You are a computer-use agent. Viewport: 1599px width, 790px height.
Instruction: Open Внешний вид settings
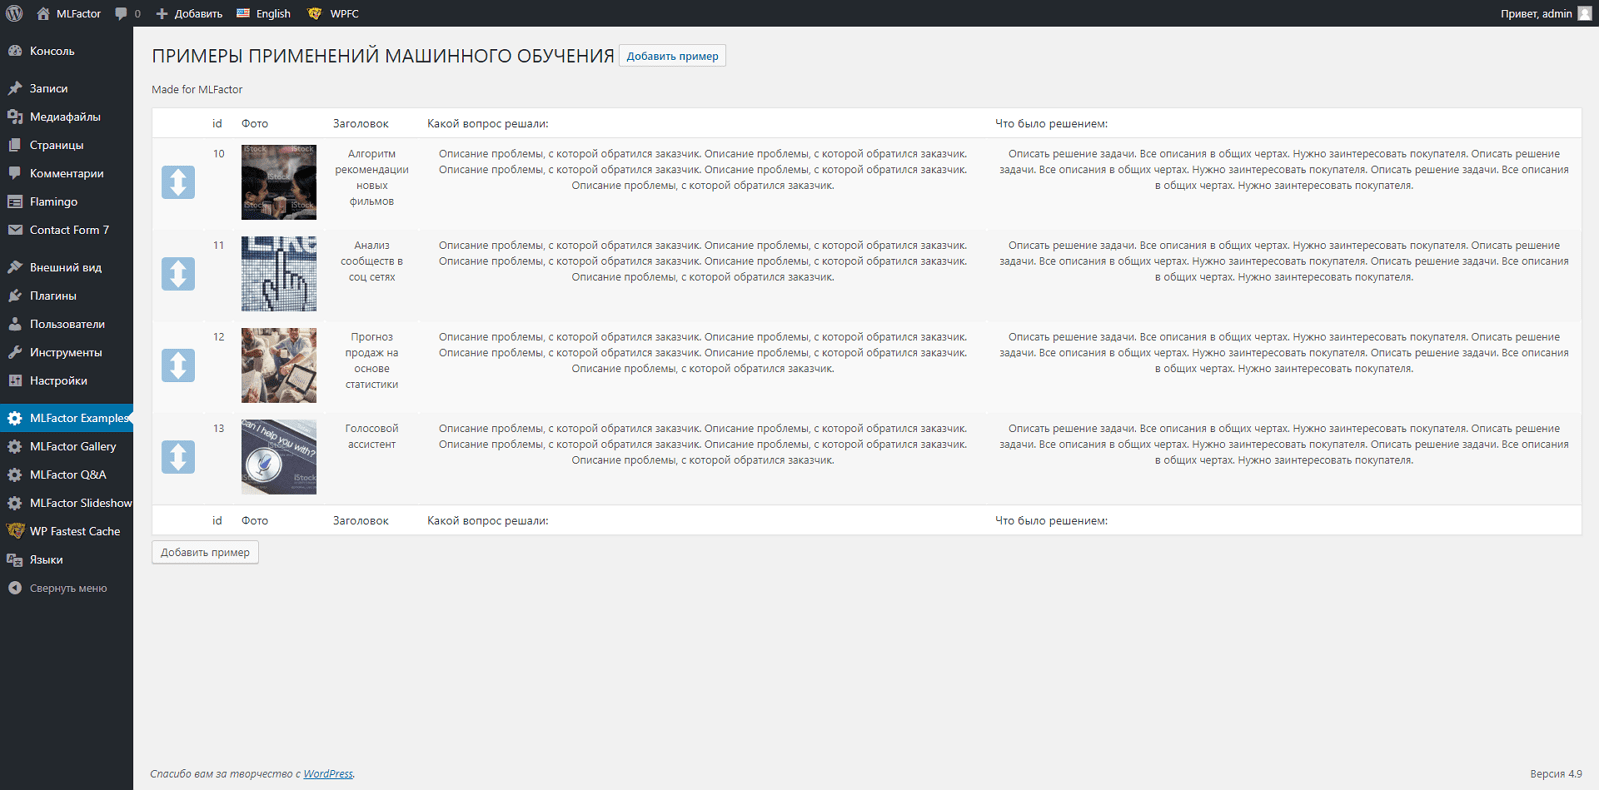tap(66, 268)
